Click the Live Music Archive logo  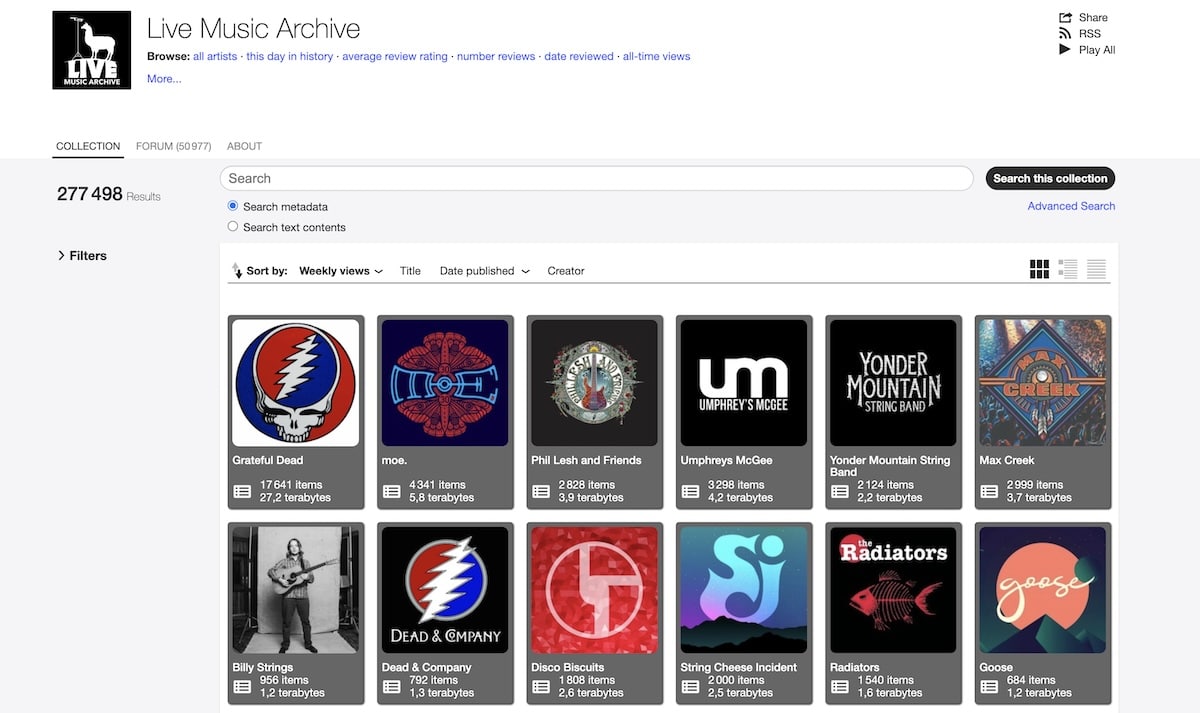coord(92,50)
